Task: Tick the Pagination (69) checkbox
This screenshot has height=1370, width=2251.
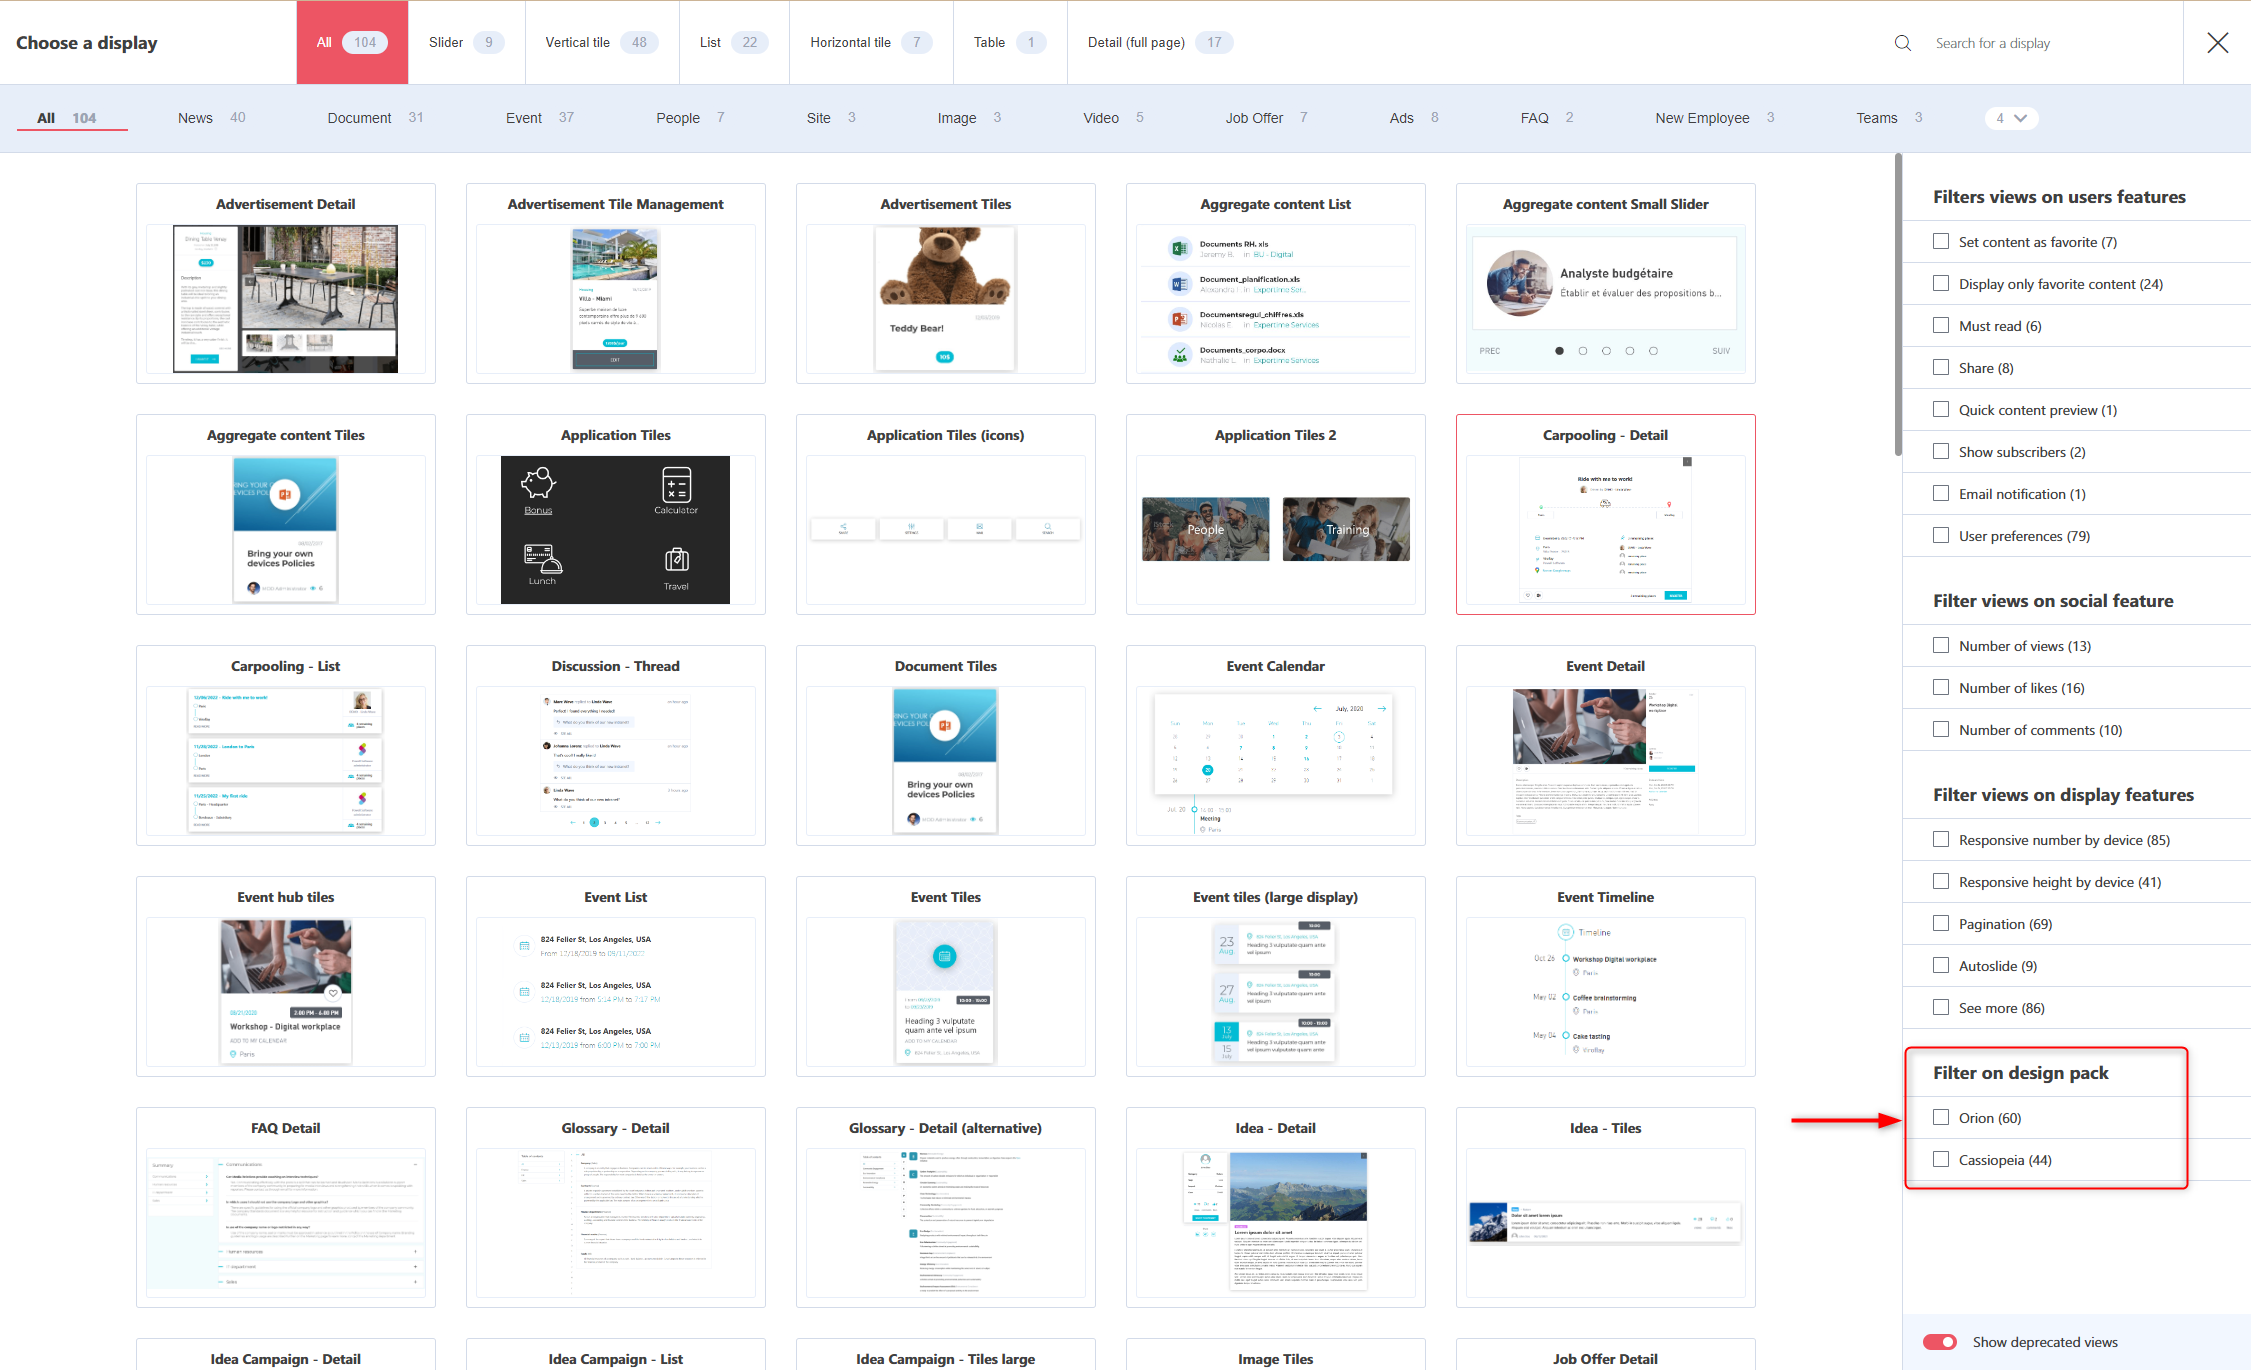Action: pos(1941,923)
